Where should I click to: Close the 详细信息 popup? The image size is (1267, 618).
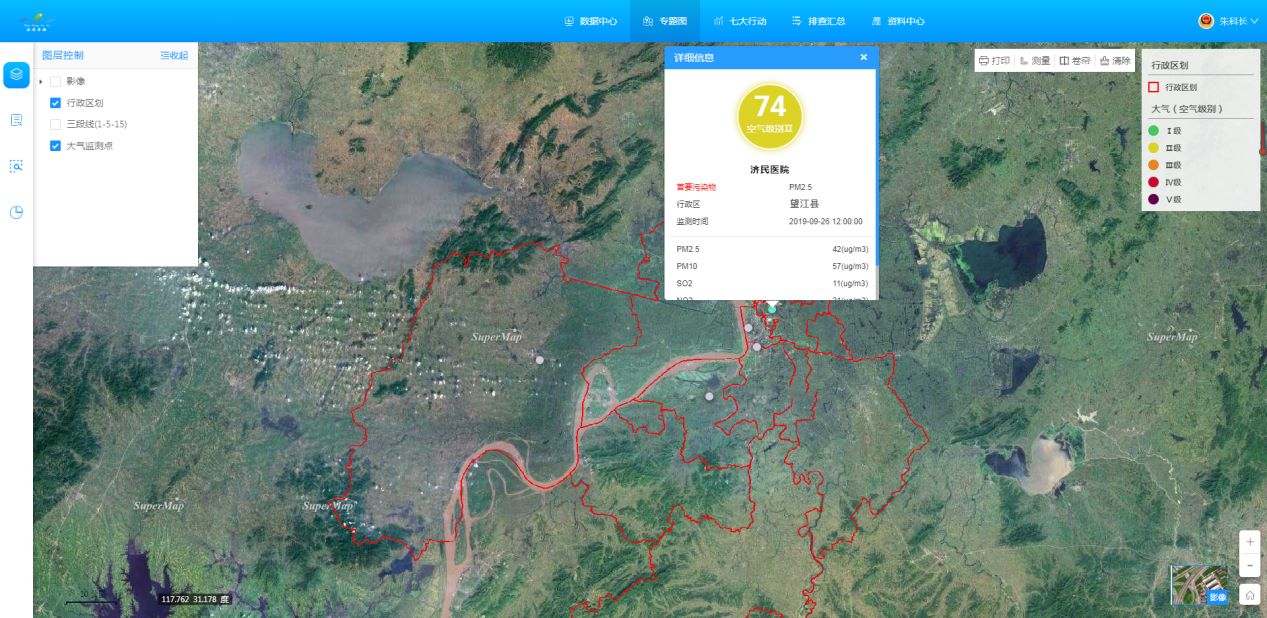pos(864,58)
